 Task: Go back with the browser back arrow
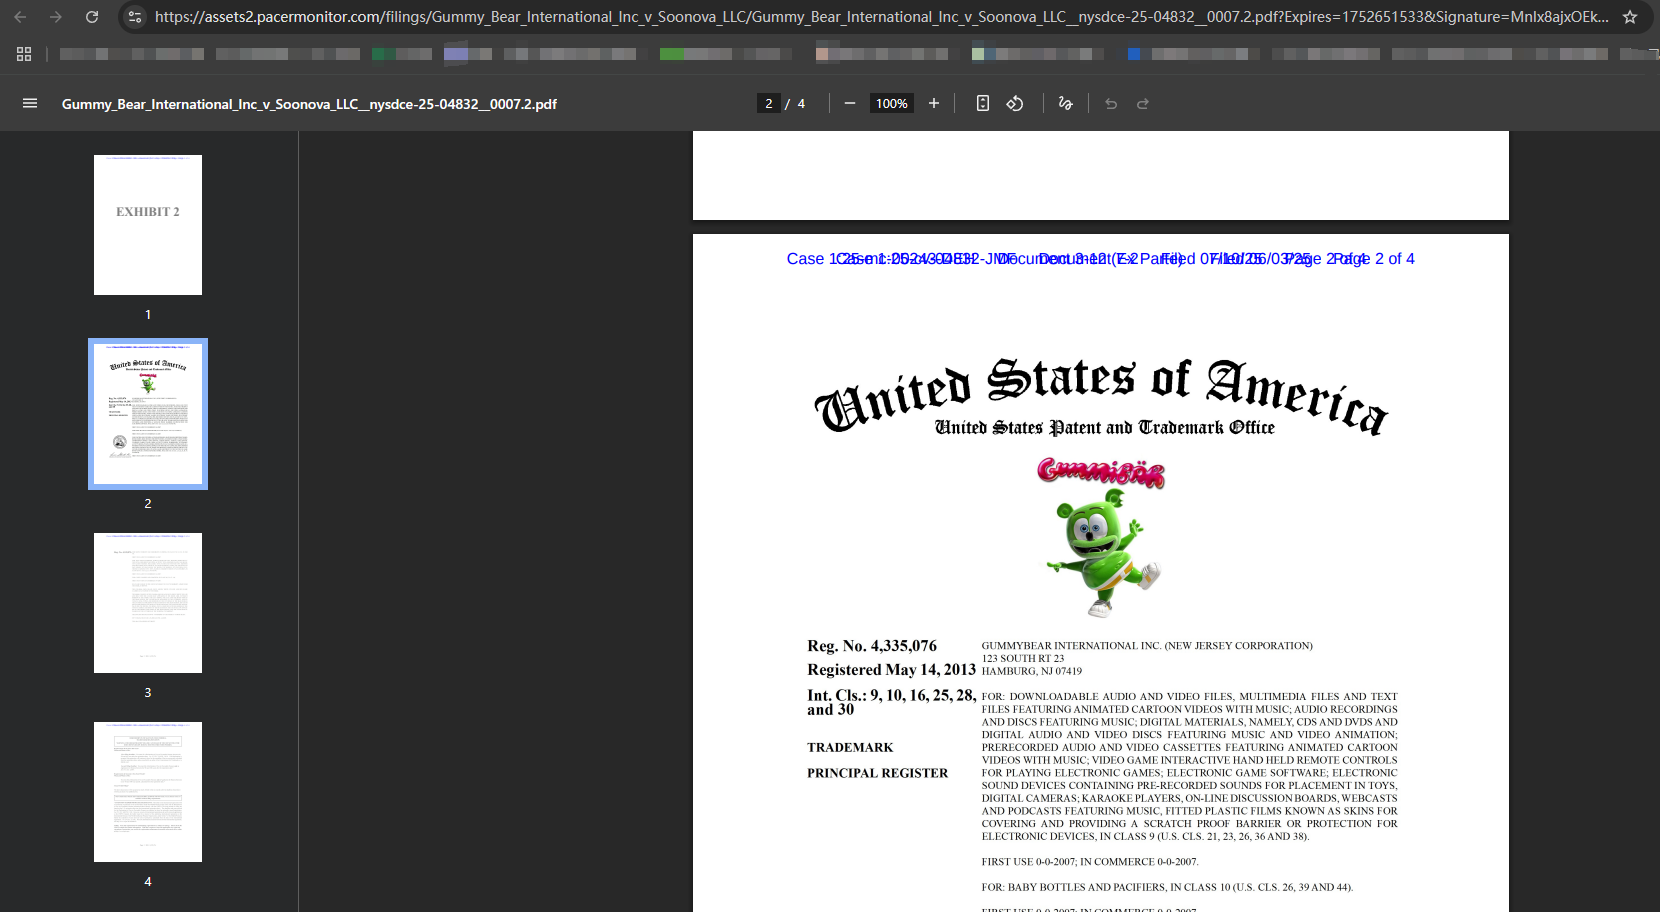[x=20, y=17]
